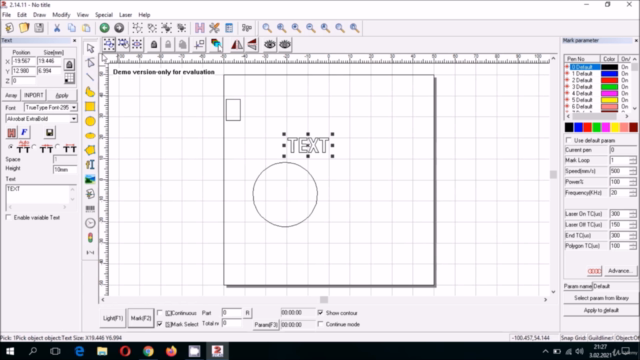Enable variable Text checkbox
This screenshot has width=640, height=360.
coord(9,218)
